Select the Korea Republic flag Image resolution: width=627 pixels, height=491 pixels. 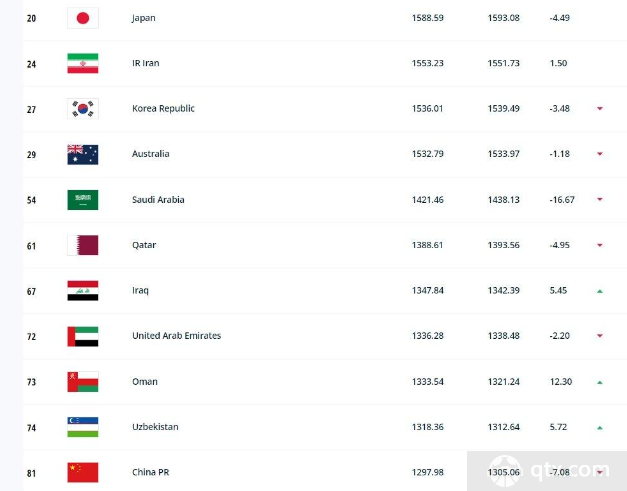(83, 109)
